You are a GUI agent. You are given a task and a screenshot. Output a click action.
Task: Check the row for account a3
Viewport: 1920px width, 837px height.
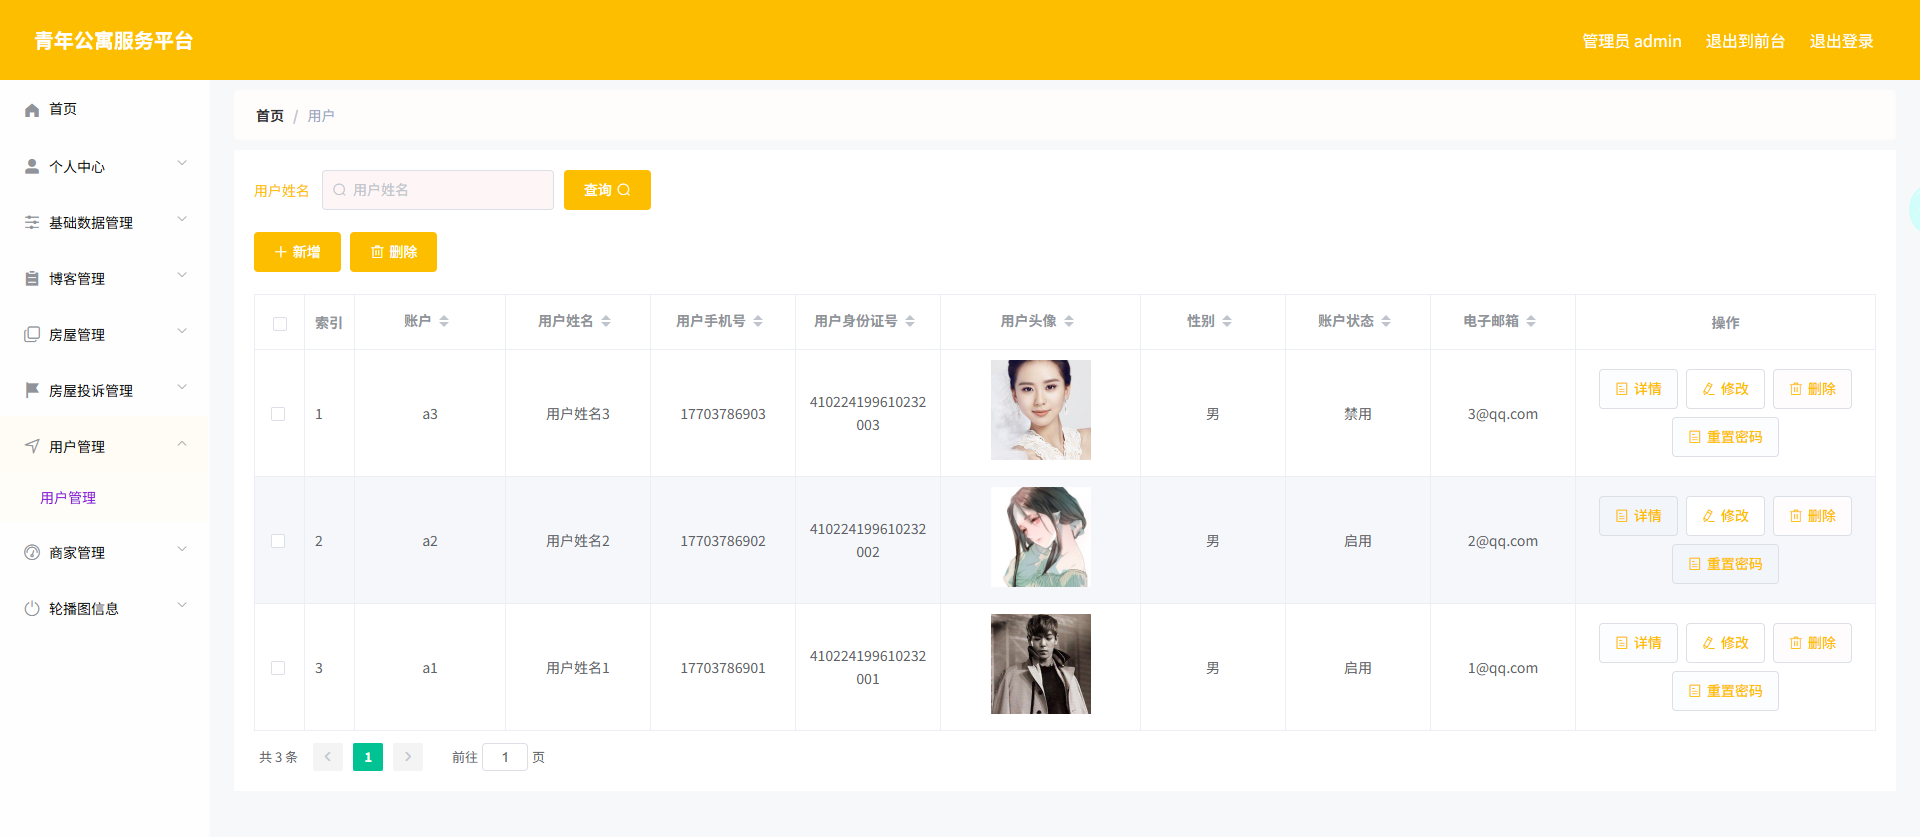[x=278, y=414]
